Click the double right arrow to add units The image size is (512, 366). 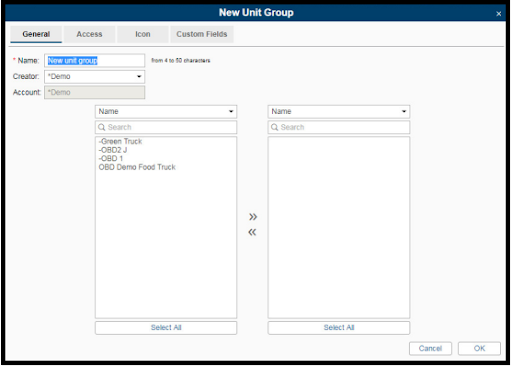tap(253, 217)
